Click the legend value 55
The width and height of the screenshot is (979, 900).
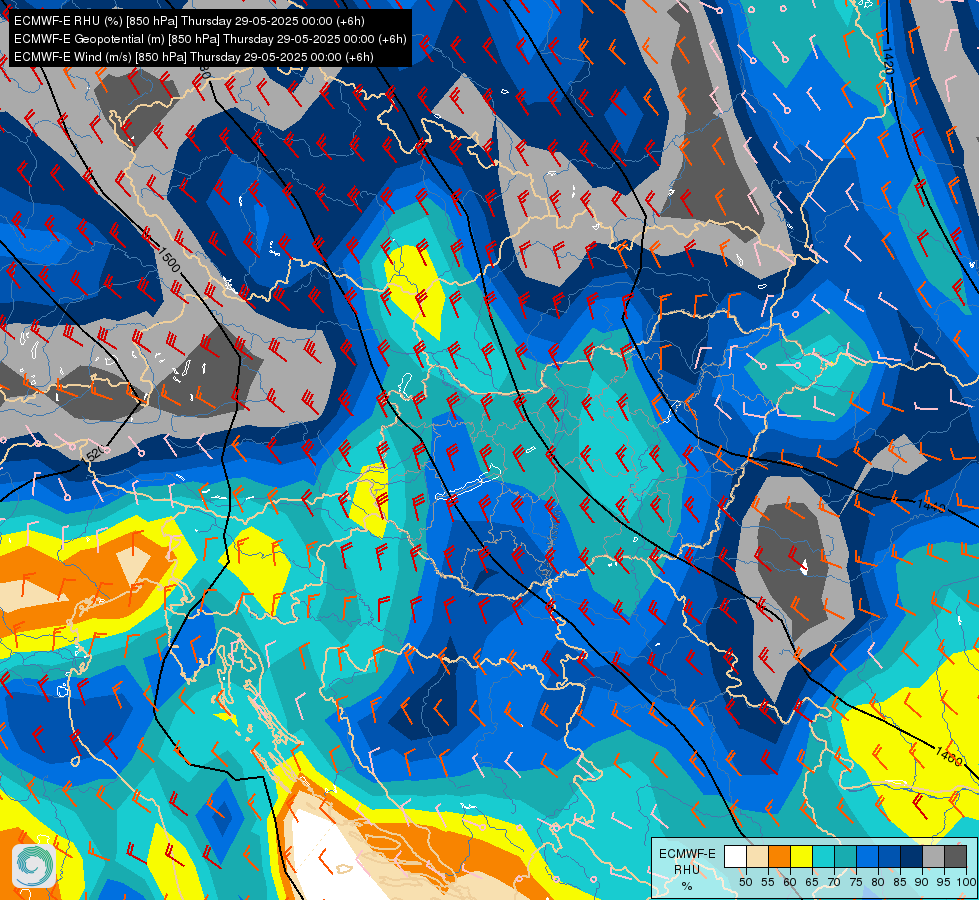[x=768, y=882]
